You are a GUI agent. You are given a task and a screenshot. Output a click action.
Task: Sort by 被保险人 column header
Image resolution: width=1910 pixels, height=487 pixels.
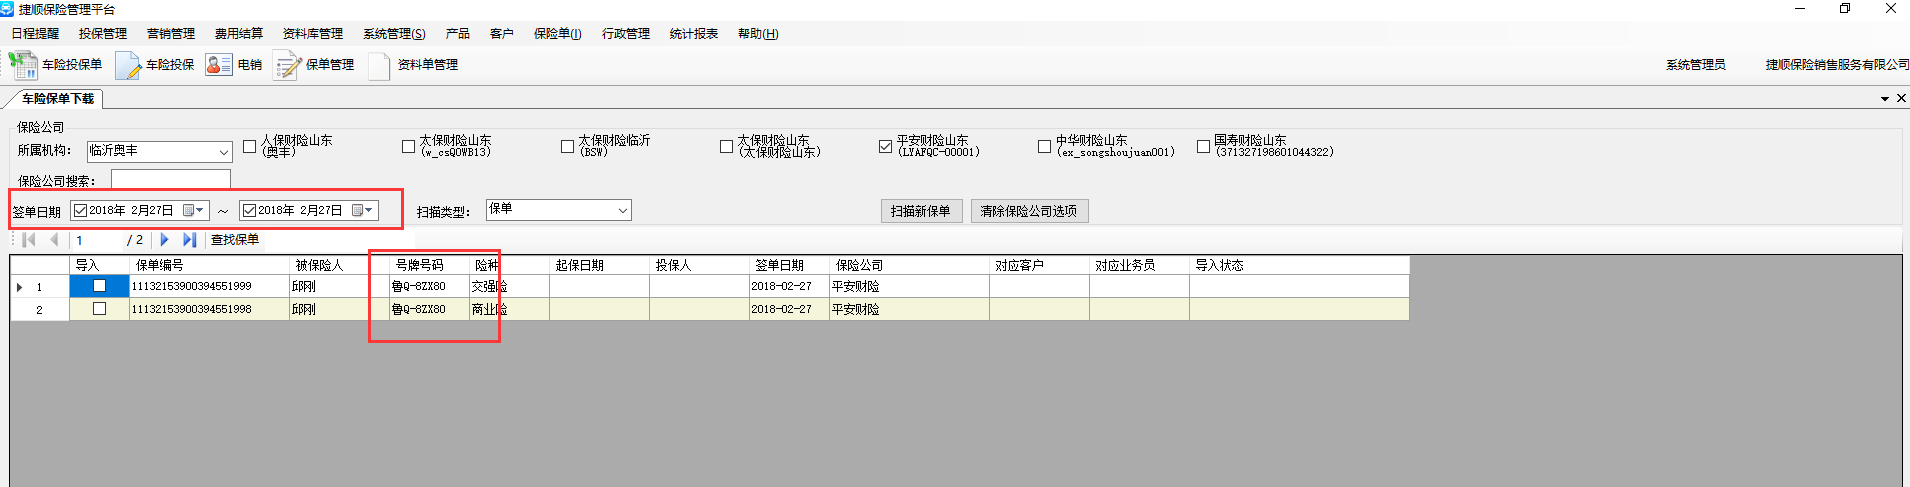pos(340,265)
